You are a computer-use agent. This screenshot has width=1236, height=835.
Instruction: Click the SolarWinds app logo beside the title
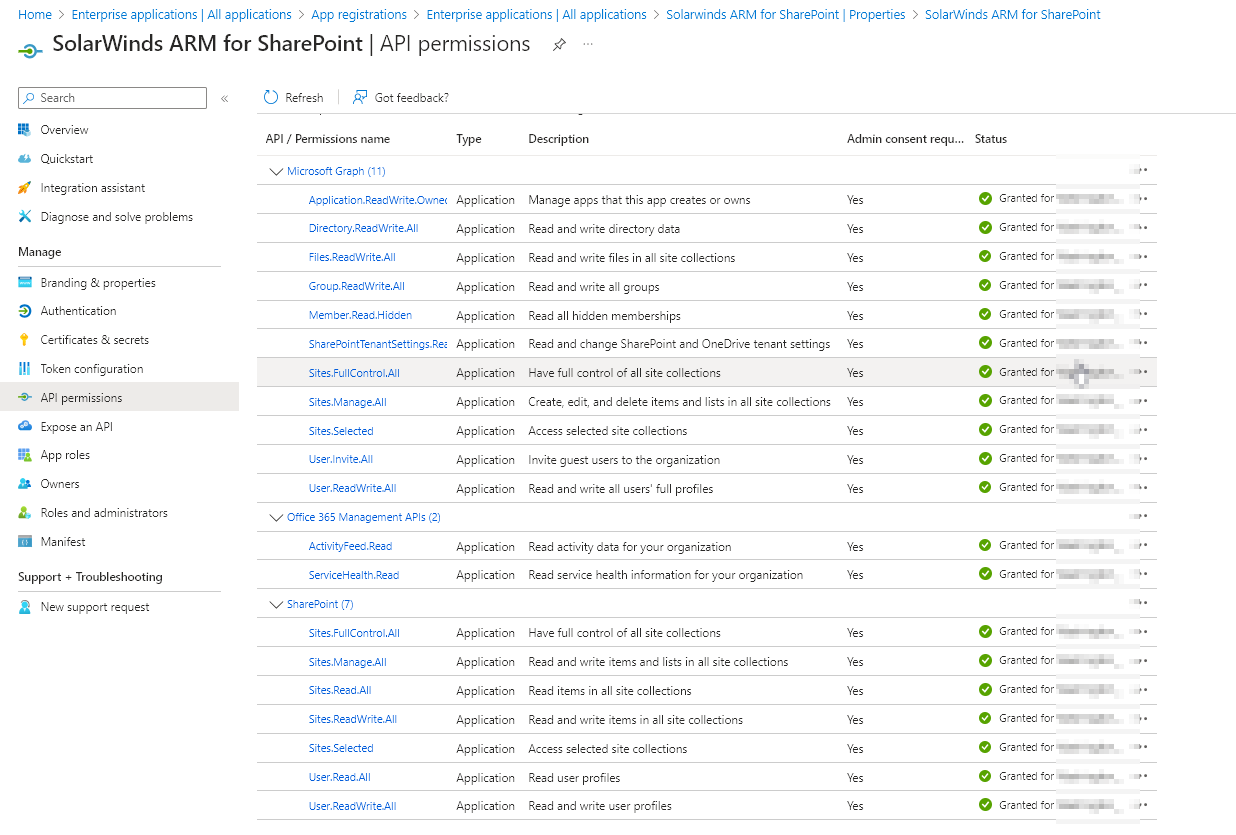tap(31, 51)
